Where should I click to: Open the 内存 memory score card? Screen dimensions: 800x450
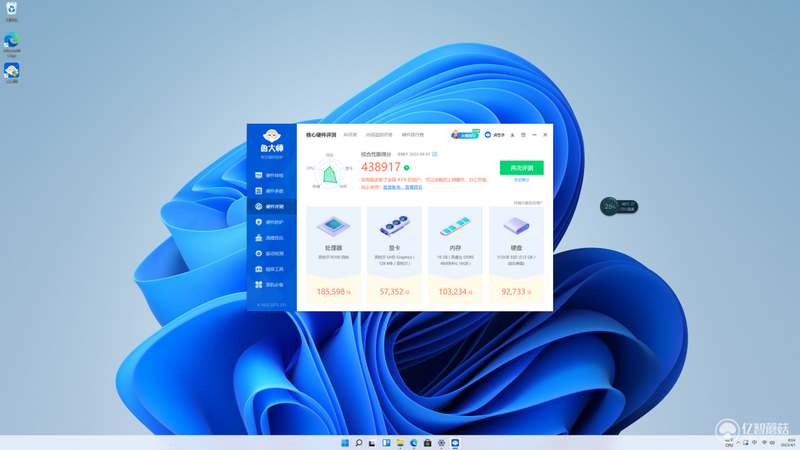(x=455, y=255)
